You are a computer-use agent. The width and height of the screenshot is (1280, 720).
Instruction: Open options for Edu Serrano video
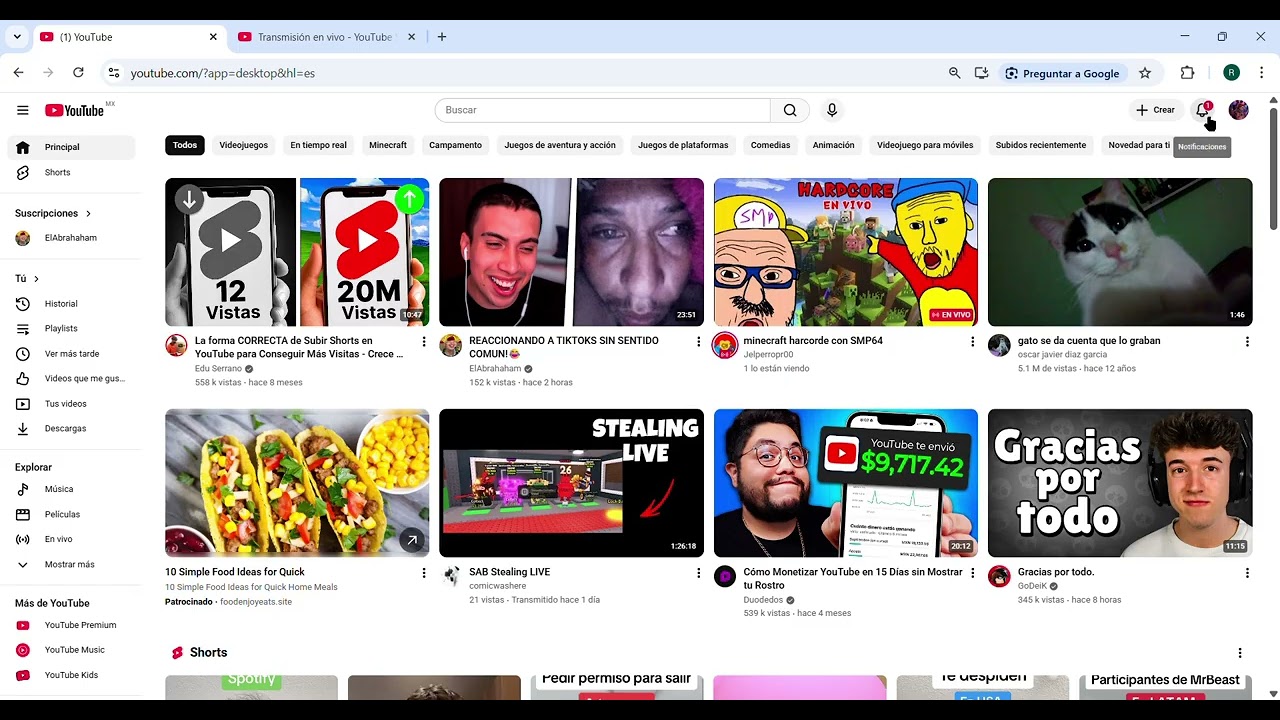(424, 342)
